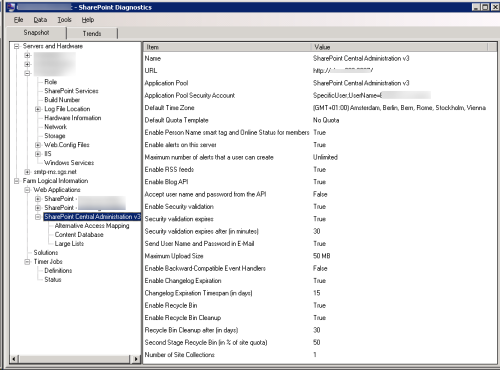Select Alternative Access Mapping item
This screenshot has height=370, width=500.
coord(92,226)
